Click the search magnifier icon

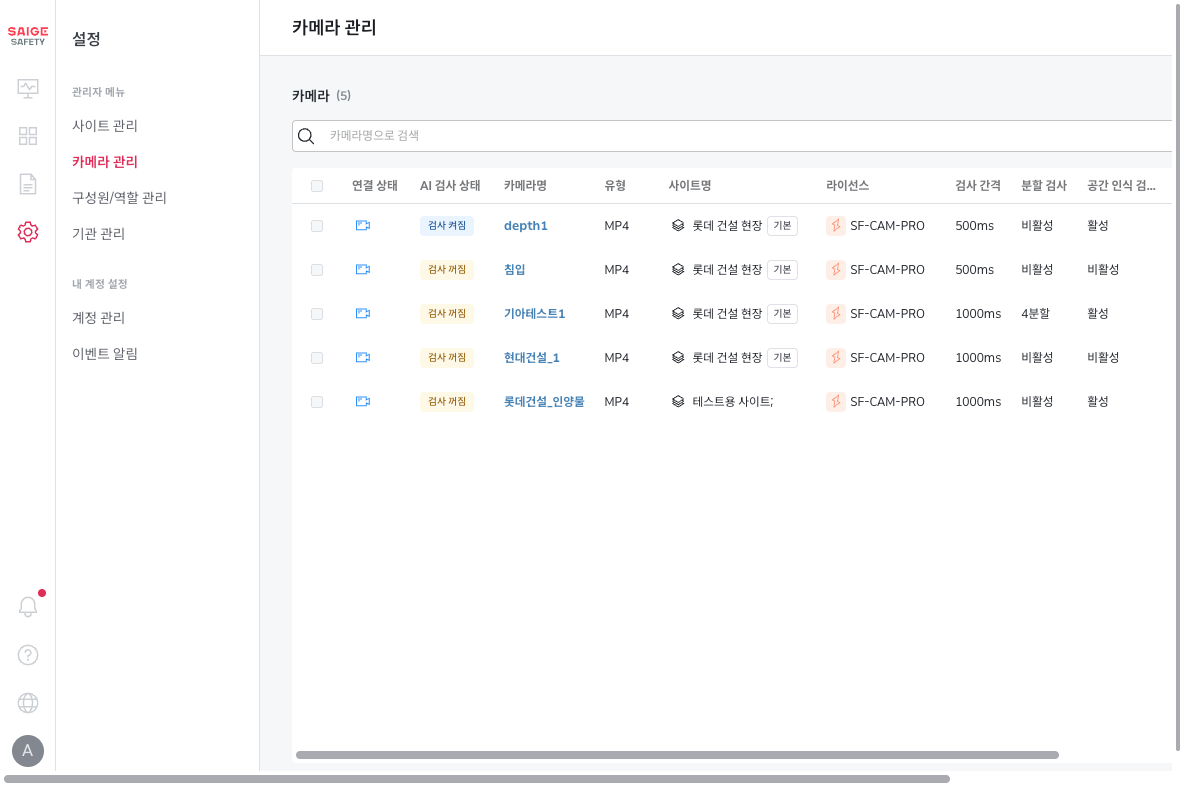point(306,136)
